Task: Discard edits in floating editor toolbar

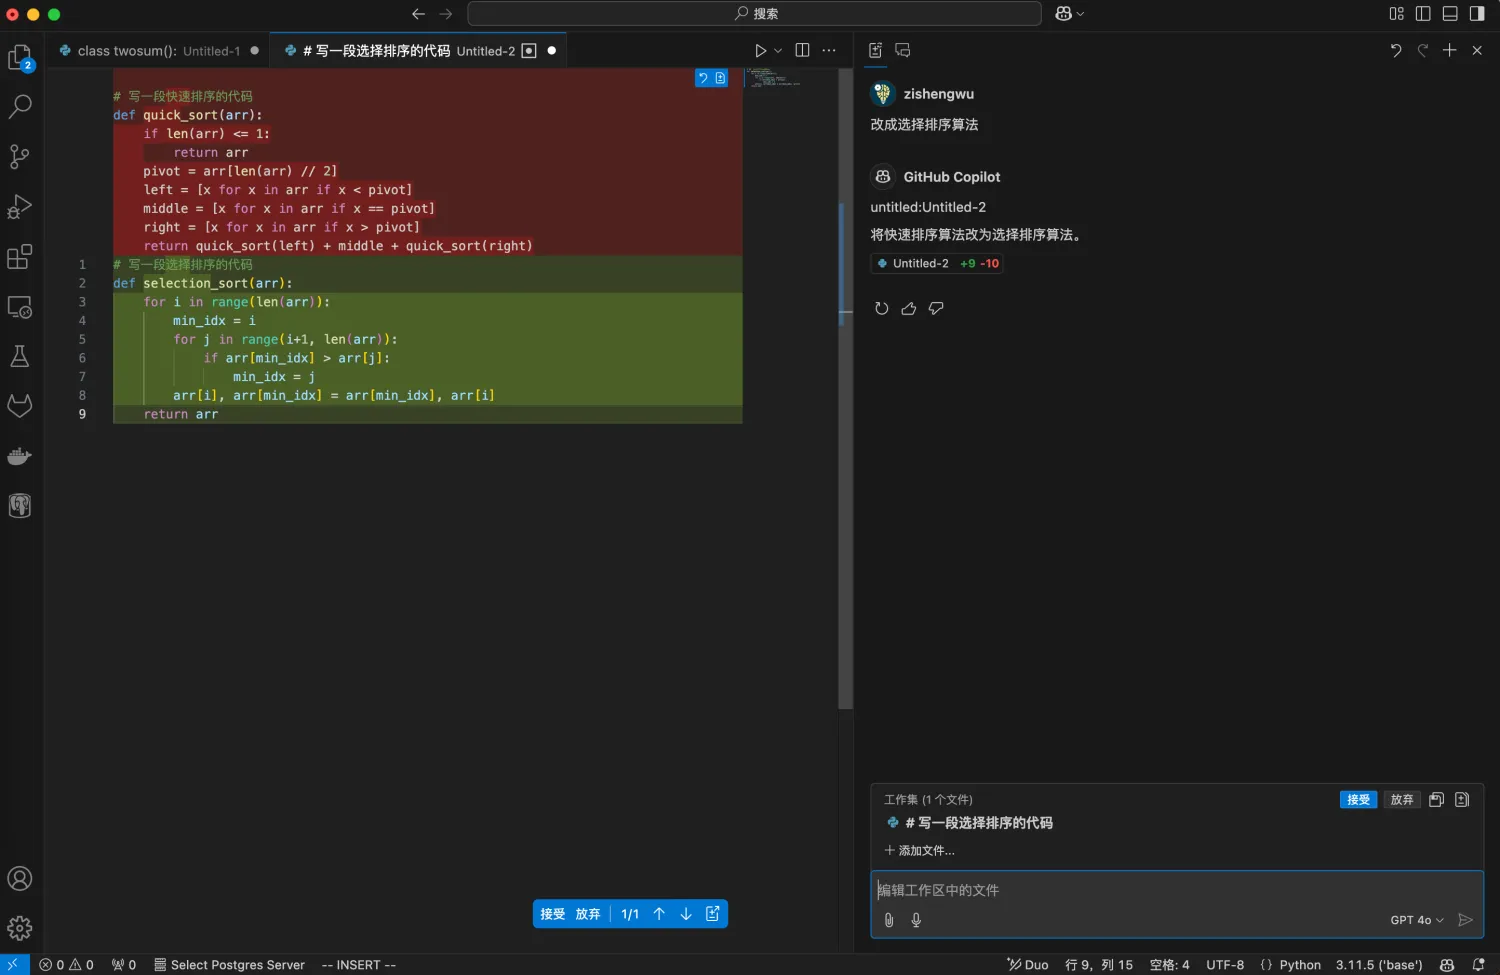Action: click(588, 914)
